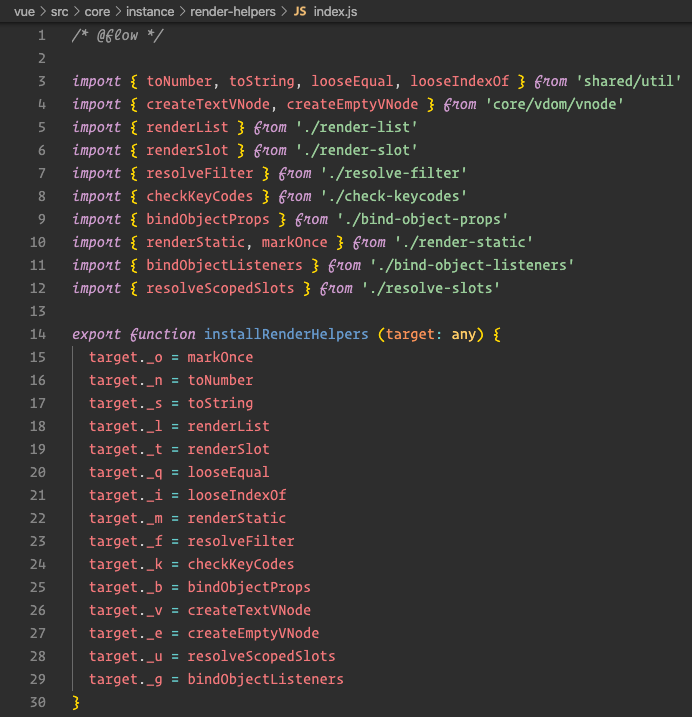This screenshot has width=692, height=717.
Task: Click 'createEmptyVNode' on line 27
Action: coord(253,633)
